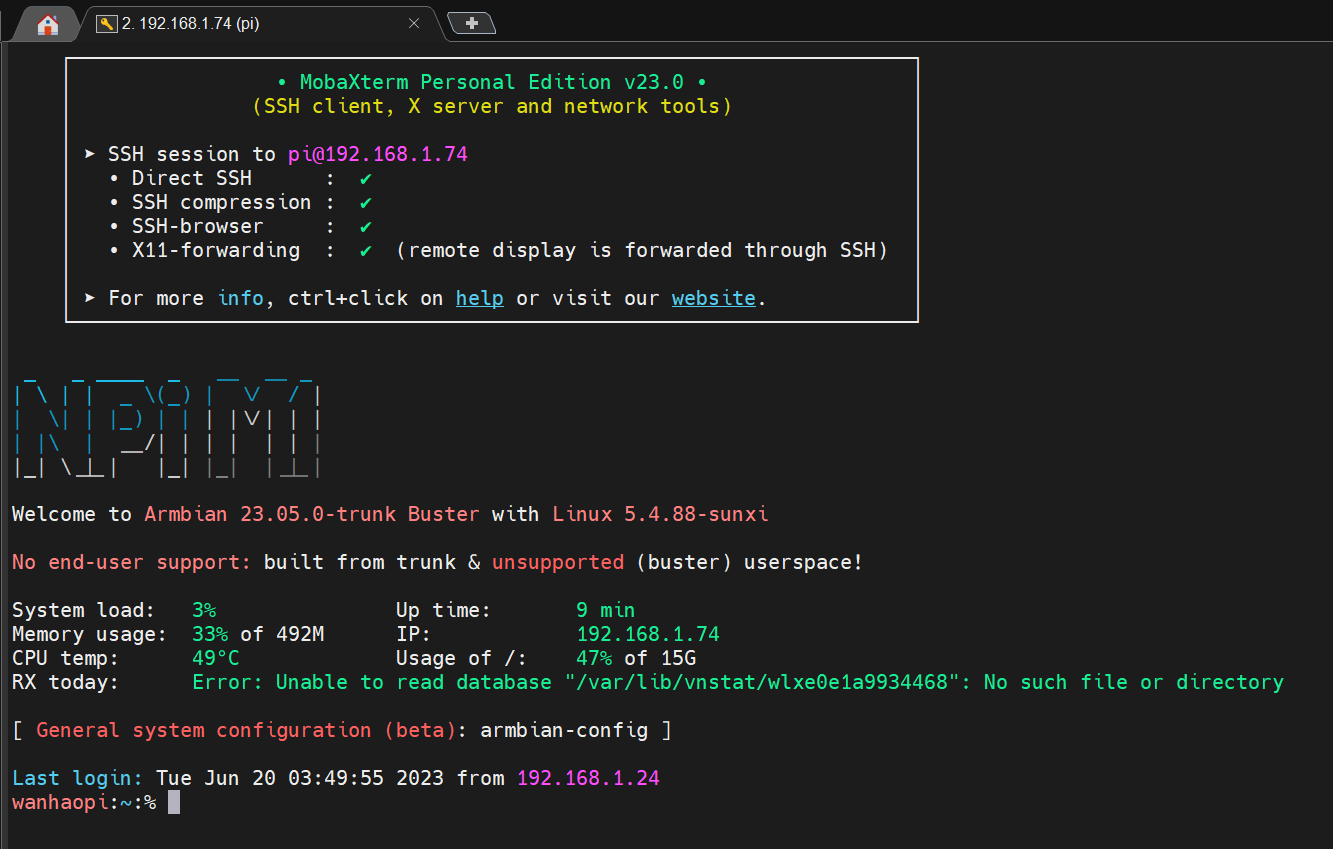1333x849 pixels.
Task: Click the wanhaopi prompt text
Action: coord(60,802)
